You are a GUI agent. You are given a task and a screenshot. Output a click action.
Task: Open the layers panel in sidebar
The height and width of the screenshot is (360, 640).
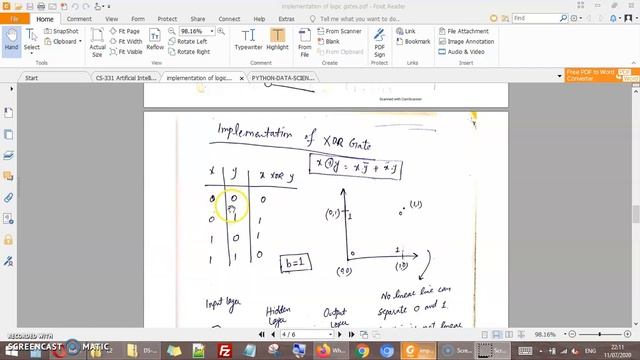pyautogui.click(x=8, y=155)
